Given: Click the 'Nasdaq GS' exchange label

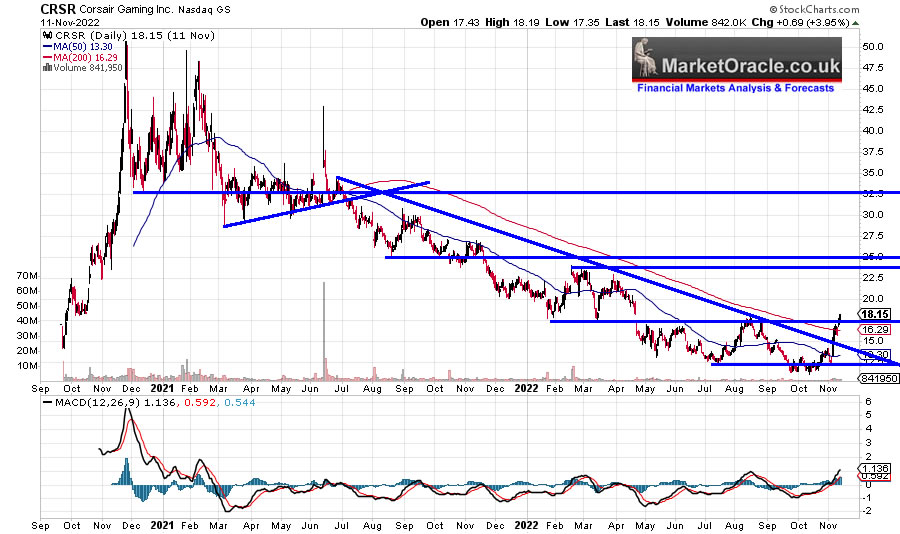Looking at the screenshot, I should point(204,10).
